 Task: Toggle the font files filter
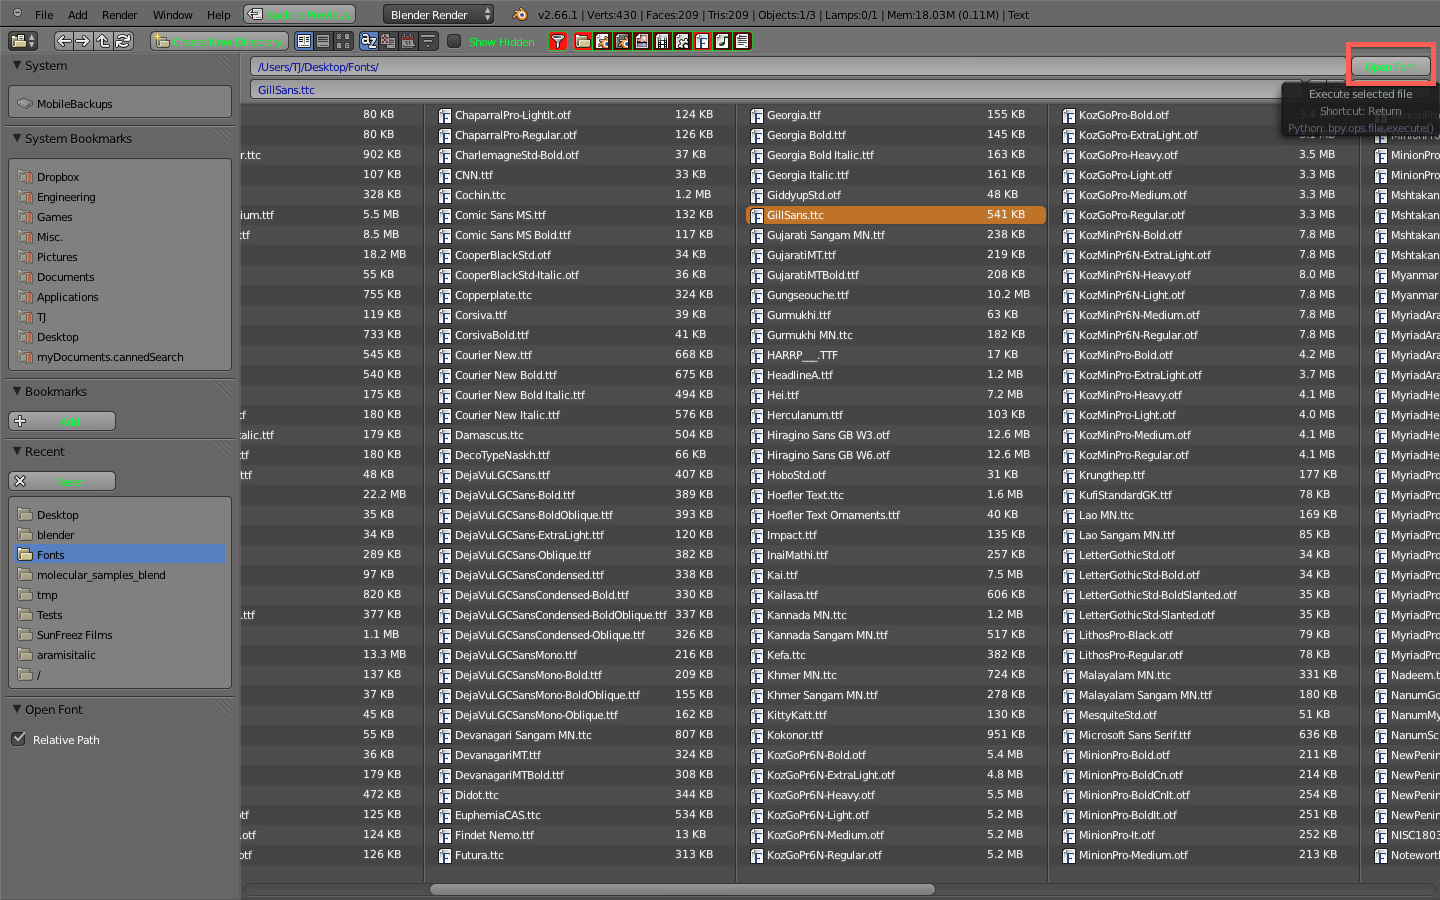(702, 41)
